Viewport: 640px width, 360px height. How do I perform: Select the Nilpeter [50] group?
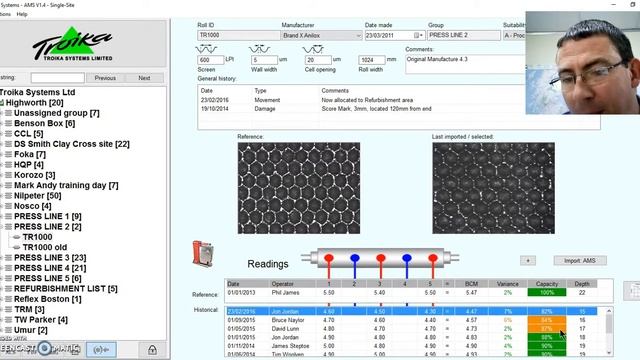click(x=38, y=196)
